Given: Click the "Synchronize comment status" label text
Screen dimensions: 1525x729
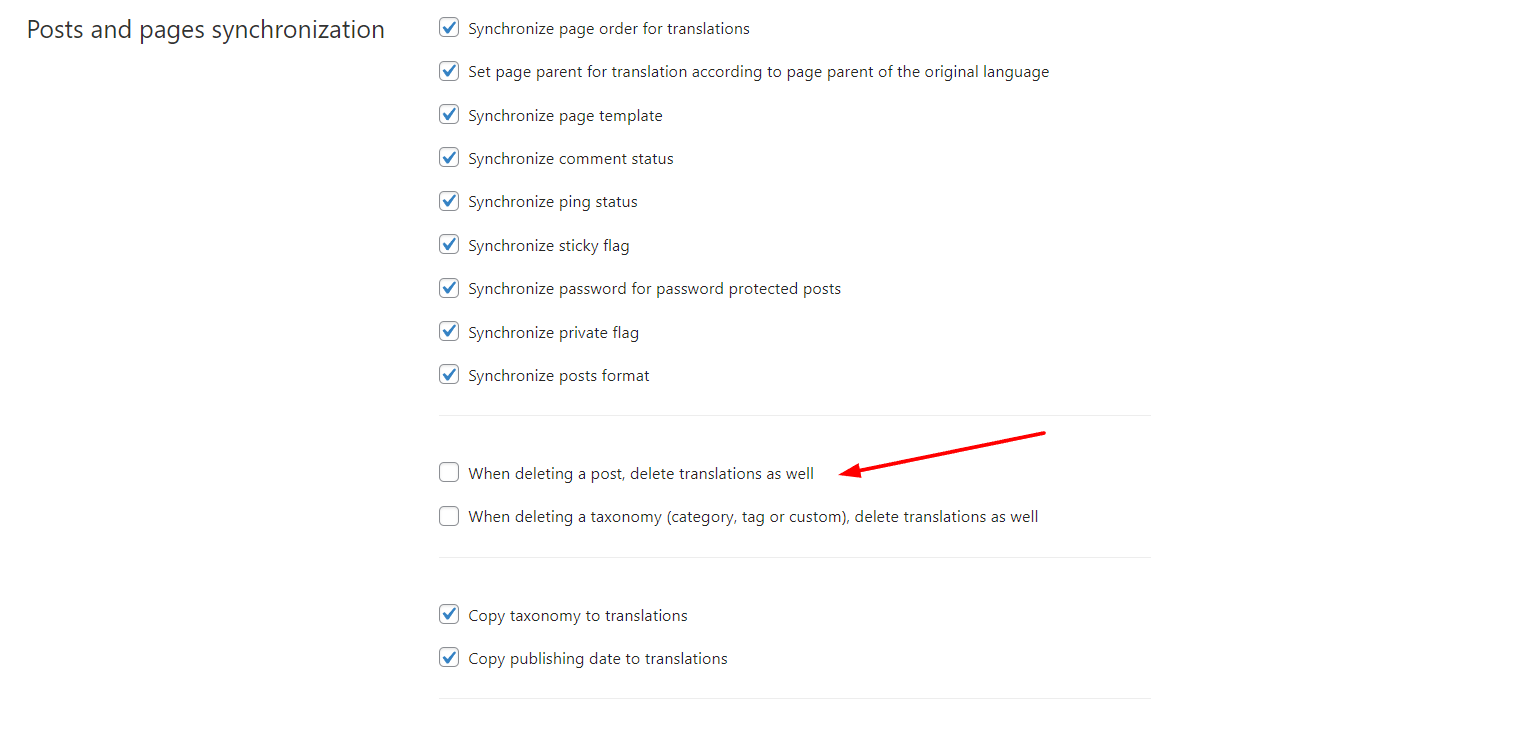Looking at the screenshot, I should pyautogui.click(x=570, y=159).
